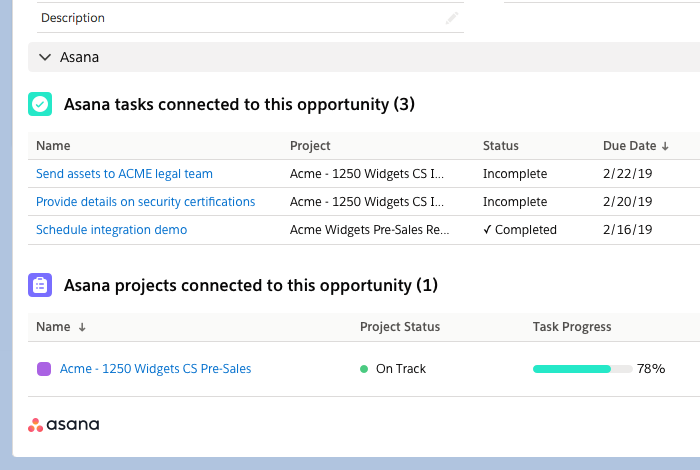Viewport: 700px width, 470px height.
Task: Sort tasks by Due Date column arrow
Action: [666, 146]
